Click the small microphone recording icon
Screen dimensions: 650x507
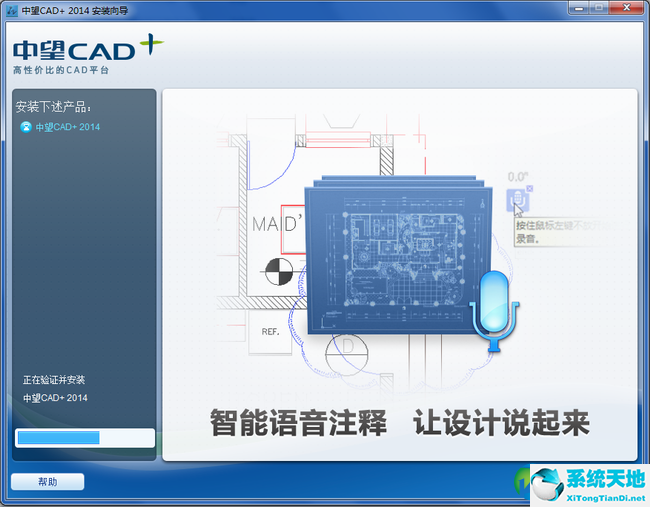click(517, 200)
